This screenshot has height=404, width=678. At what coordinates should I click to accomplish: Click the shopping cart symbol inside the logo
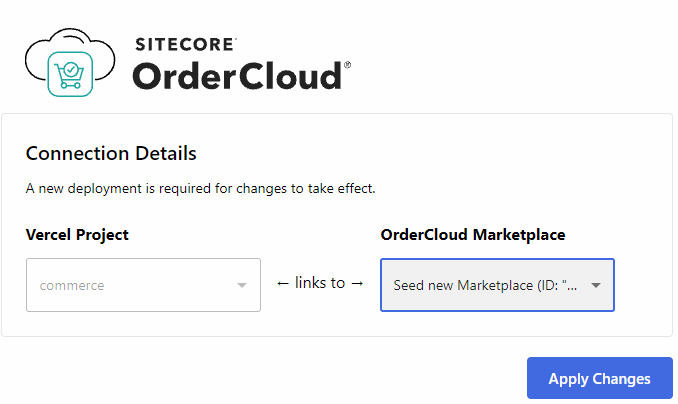tap(70, 74)
